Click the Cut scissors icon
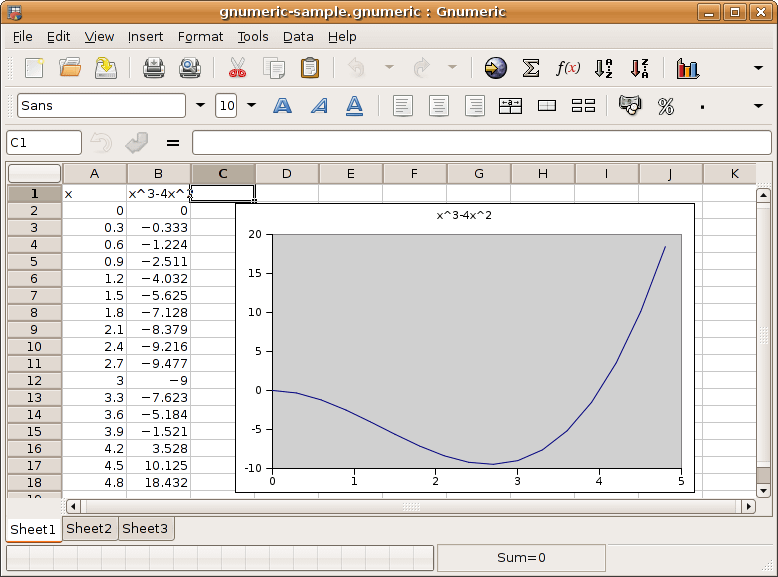 tap(237, 68)
